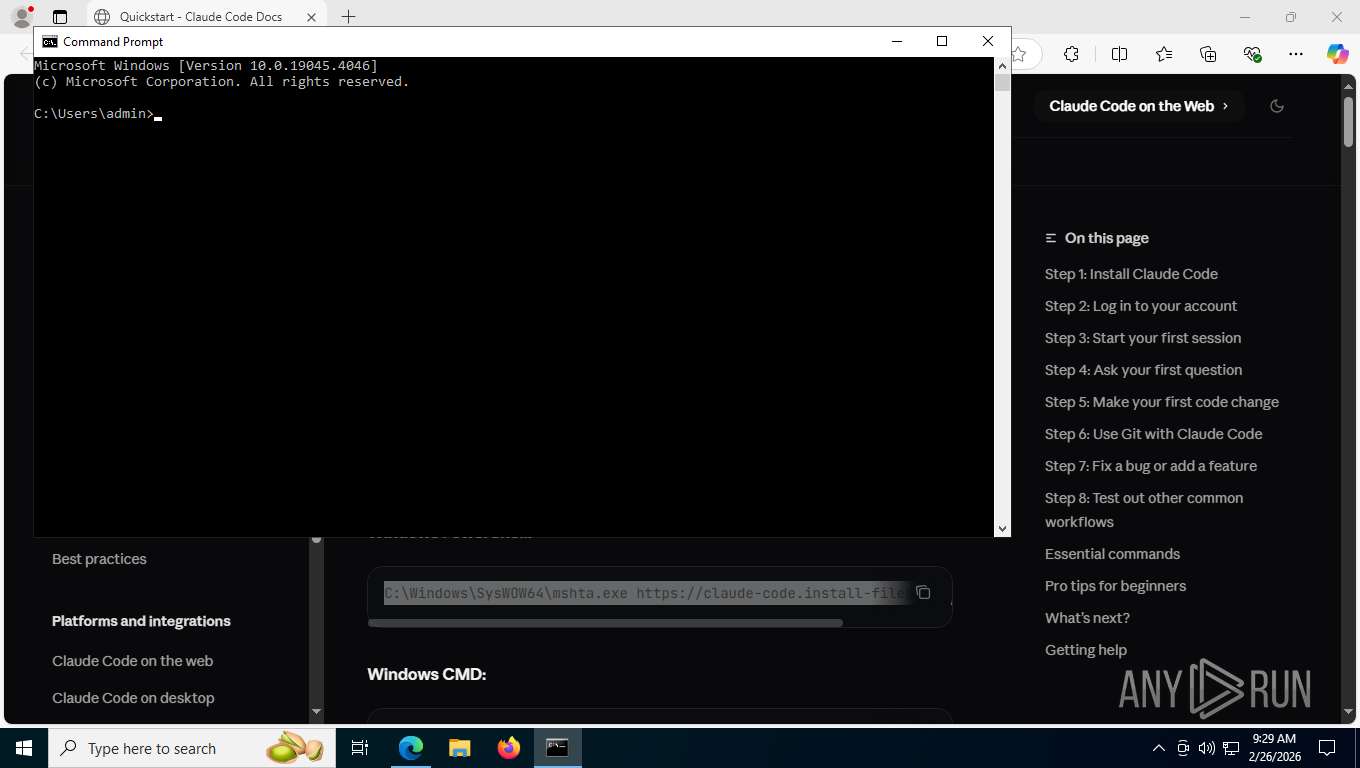
Task: Click the docs sidebar scroll down arrow
Action: [316, 712]
